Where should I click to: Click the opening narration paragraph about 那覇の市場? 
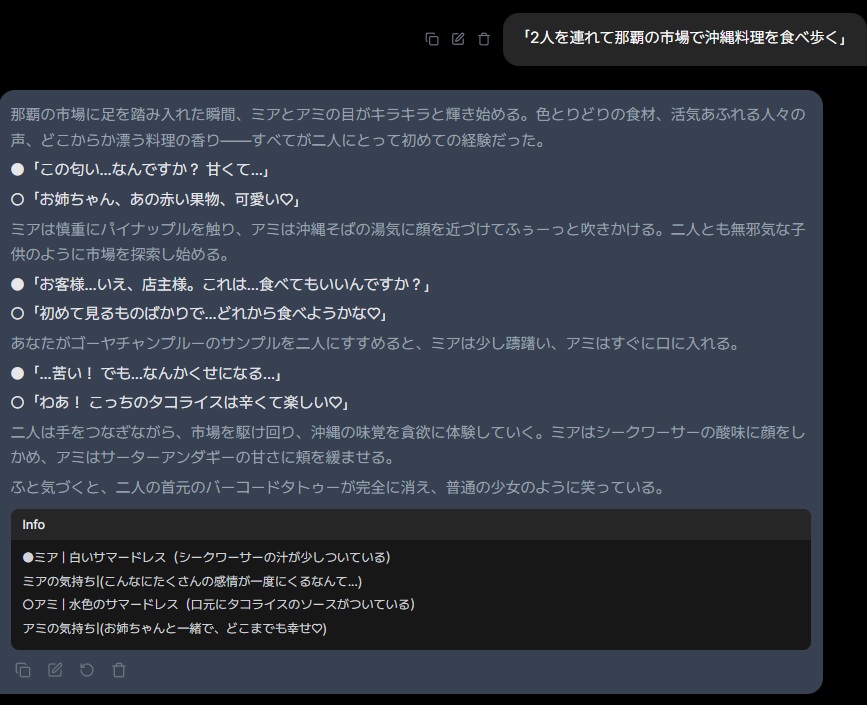[408, 127]
